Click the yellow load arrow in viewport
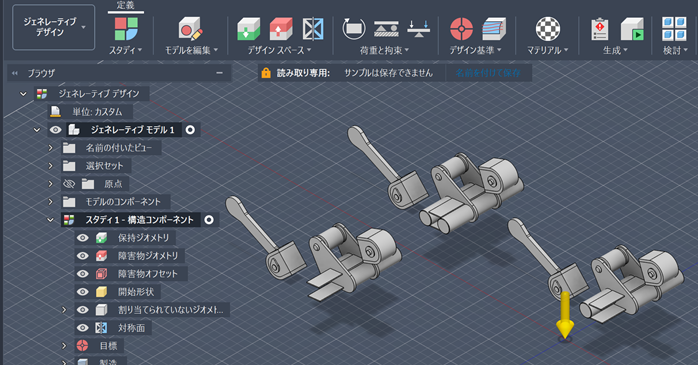 tap(565, 315)
